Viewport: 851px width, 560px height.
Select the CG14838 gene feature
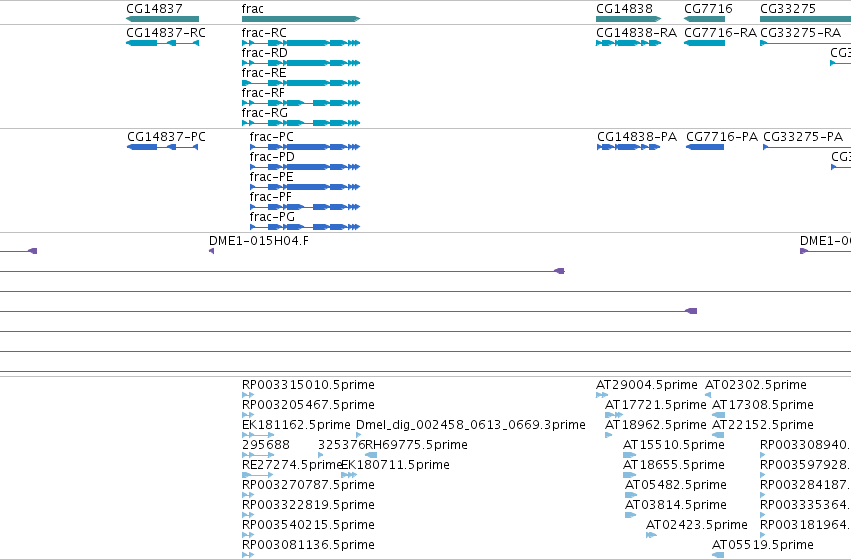click(x=628, y=19)
